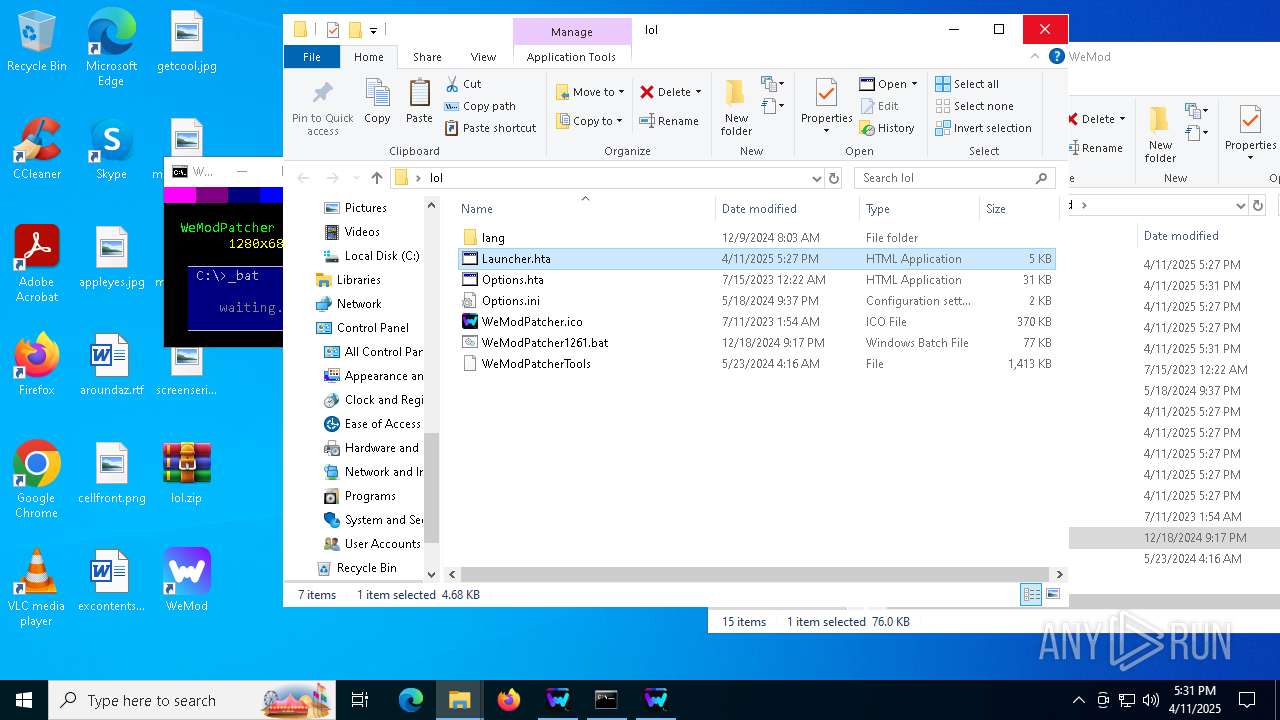Open lol.zip archive on desktop
Image resolution: width=1280 pixels, height=720 pixels.
pos(187,473)
